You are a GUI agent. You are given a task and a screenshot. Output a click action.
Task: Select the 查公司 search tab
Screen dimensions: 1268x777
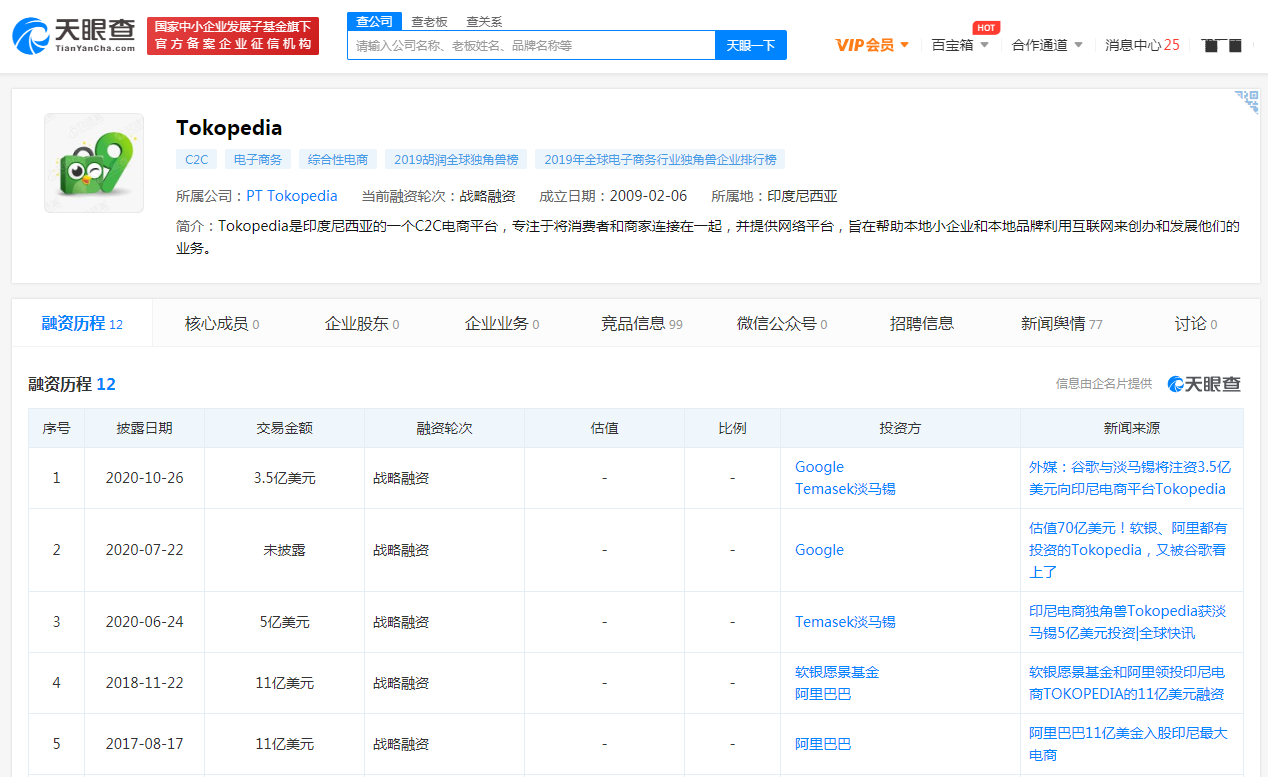point(375,21)
